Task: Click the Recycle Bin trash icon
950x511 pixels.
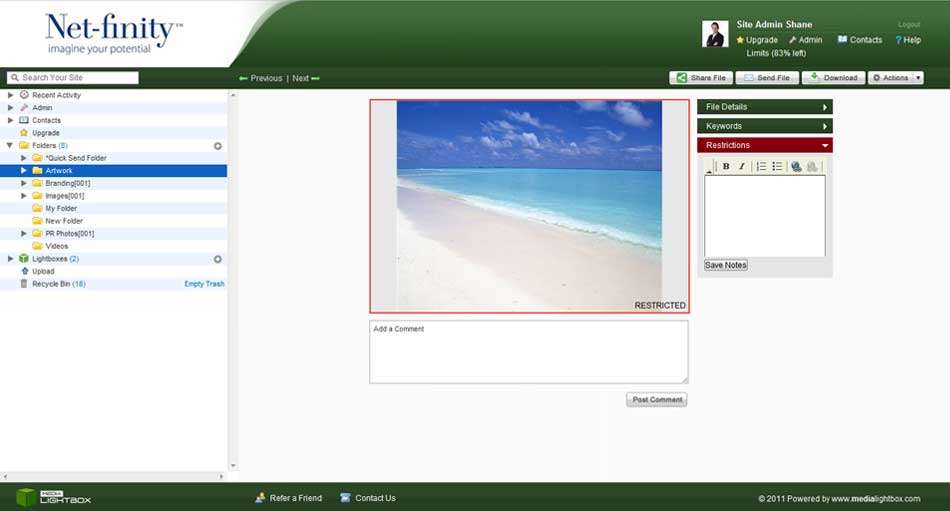Action: 24,284
